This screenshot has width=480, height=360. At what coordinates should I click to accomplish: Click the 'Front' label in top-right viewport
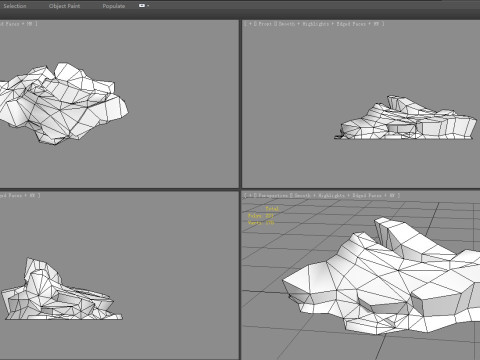point(265,24)
